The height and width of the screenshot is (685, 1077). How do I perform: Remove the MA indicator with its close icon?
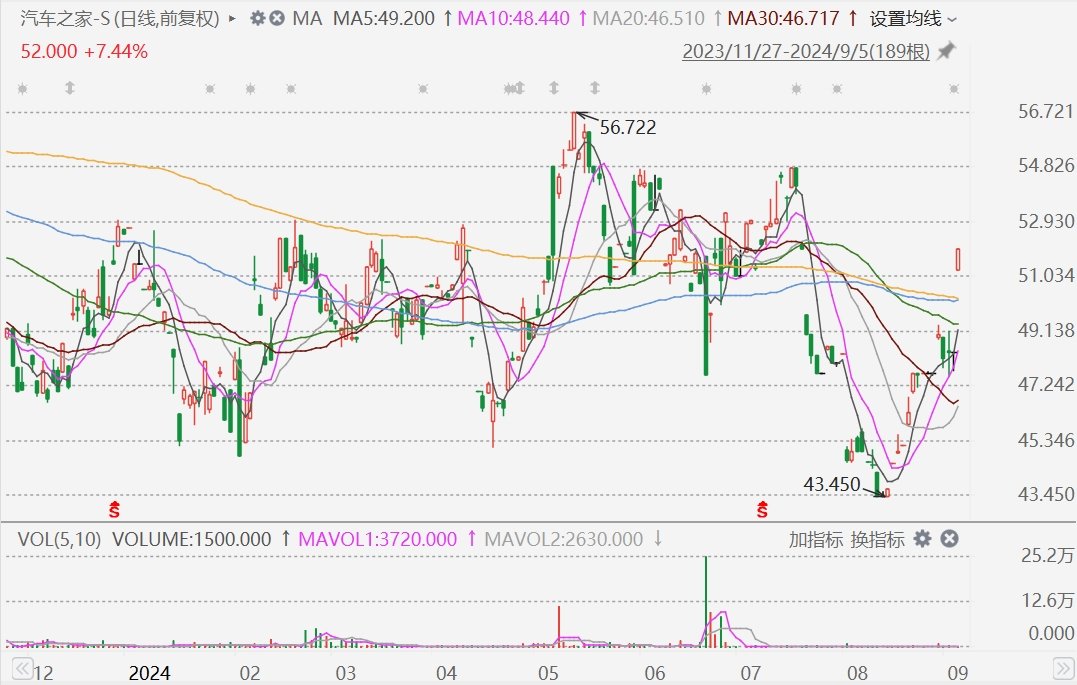(277, 18)
